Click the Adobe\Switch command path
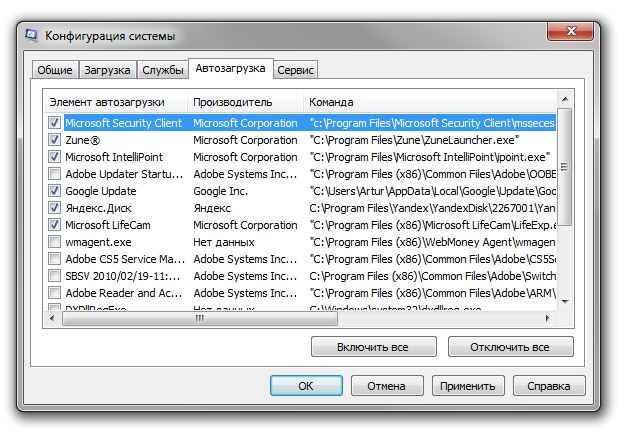 (x=433, y=276)
